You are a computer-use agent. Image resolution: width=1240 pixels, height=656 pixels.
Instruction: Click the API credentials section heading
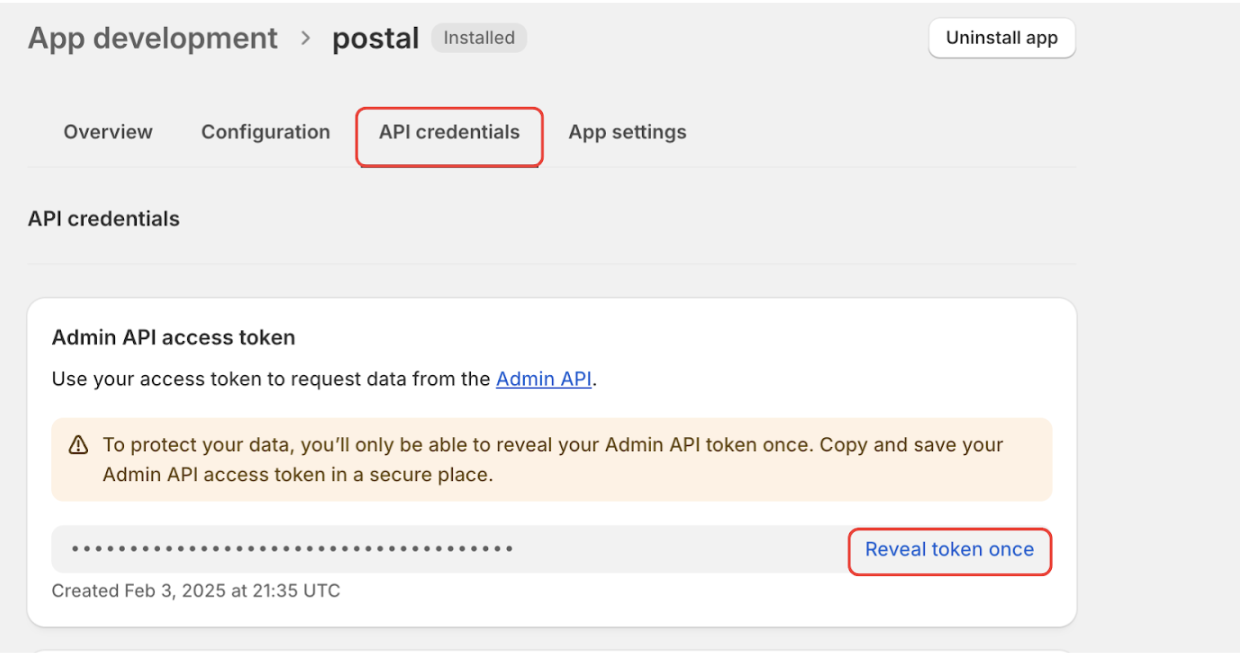click(x=104, y=219)
